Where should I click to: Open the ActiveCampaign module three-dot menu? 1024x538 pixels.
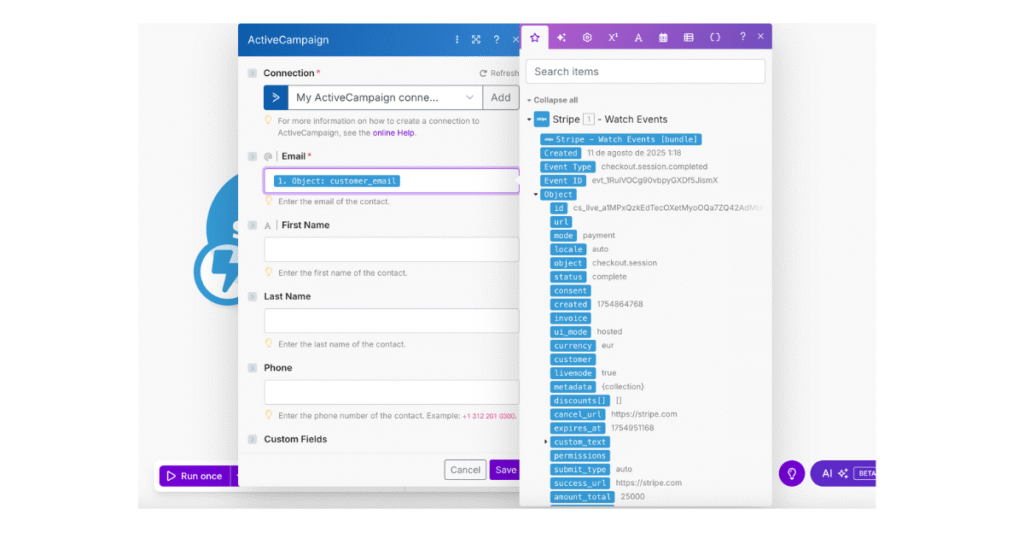click(x=456, y=40)
